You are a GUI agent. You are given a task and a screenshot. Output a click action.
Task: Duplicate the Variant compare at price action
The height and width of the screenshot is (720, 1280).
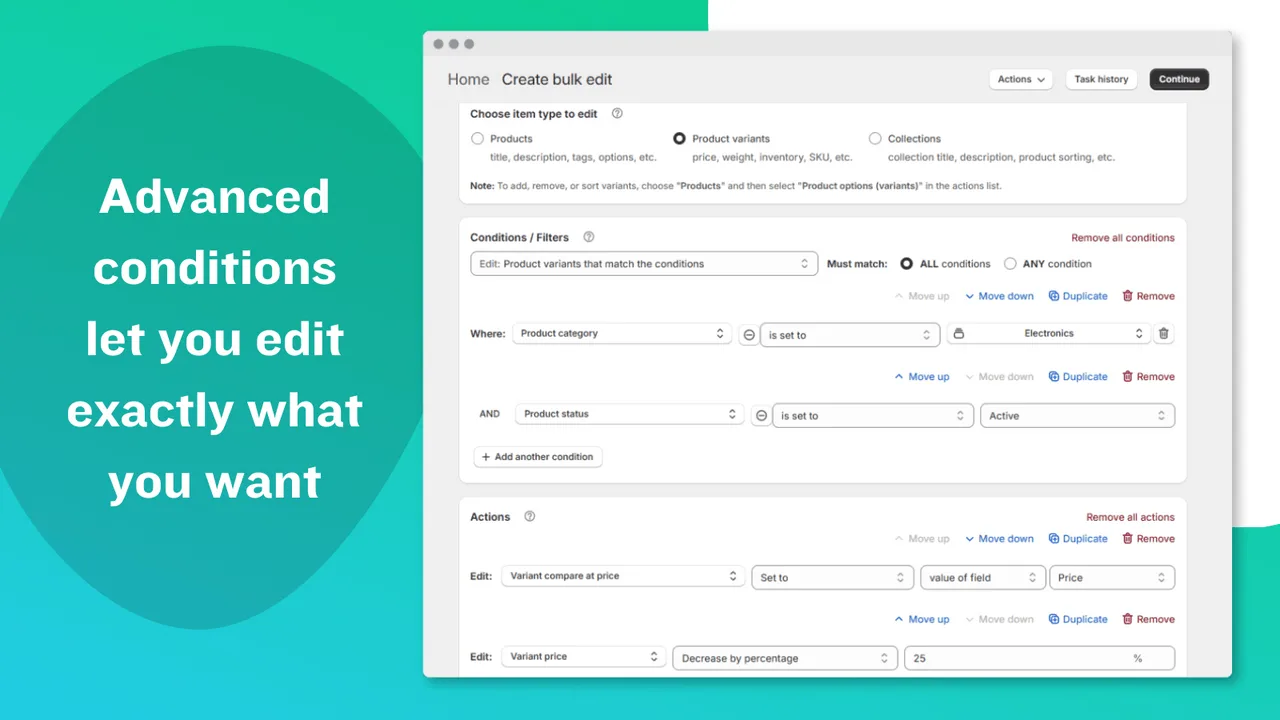click(1078, 539)
